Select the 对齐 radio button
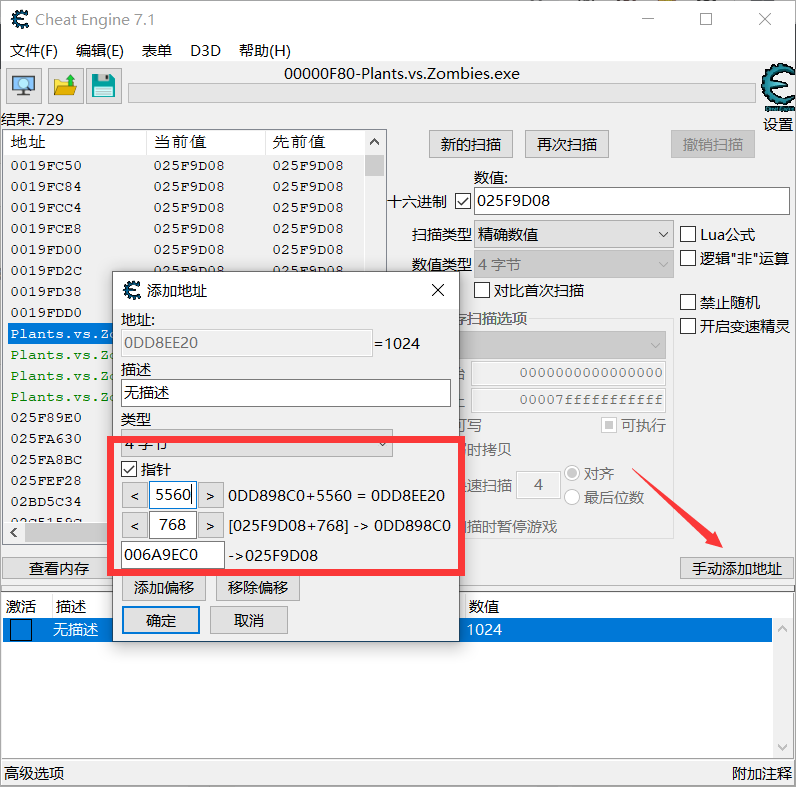This screenshot has width=796, height=787. (572, 473)
